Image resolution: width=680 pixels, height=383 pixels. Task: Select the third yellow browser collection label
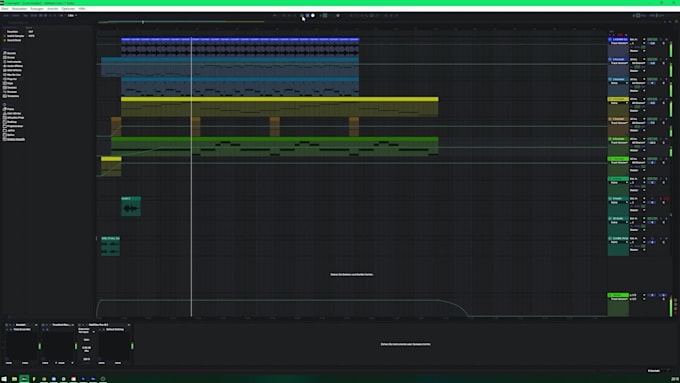click(13, 40)
